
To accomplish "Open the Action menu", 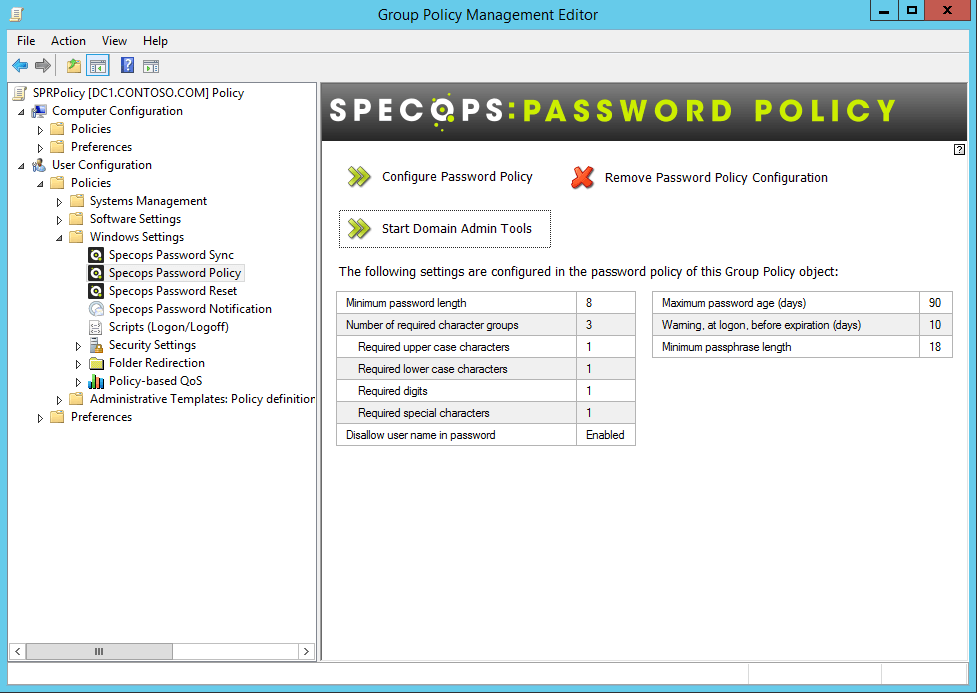I will 68,41.
